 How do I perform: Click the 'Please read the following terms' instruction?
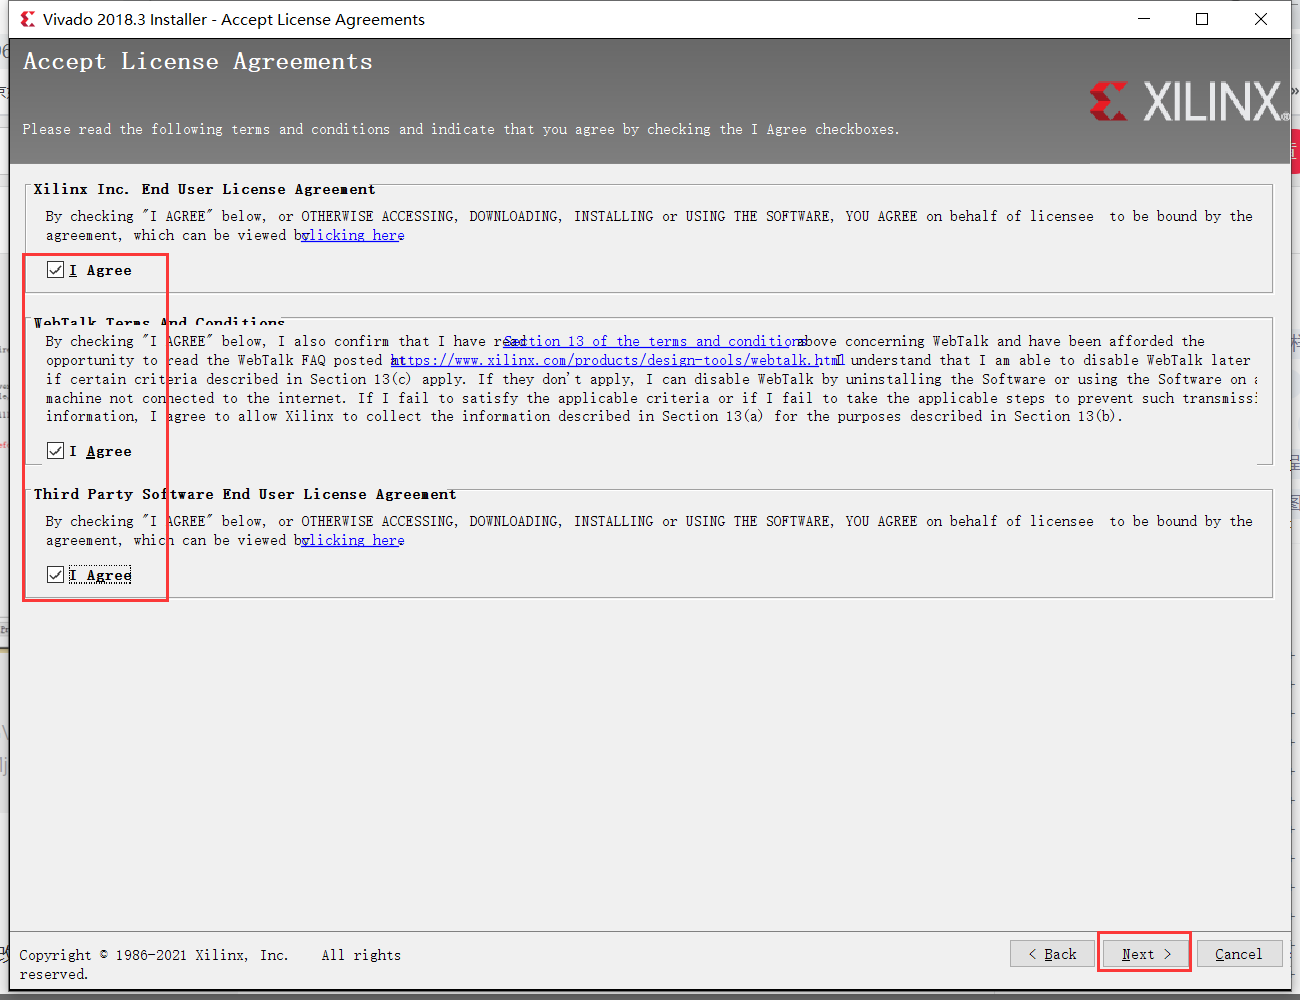(x=461, y=129)
